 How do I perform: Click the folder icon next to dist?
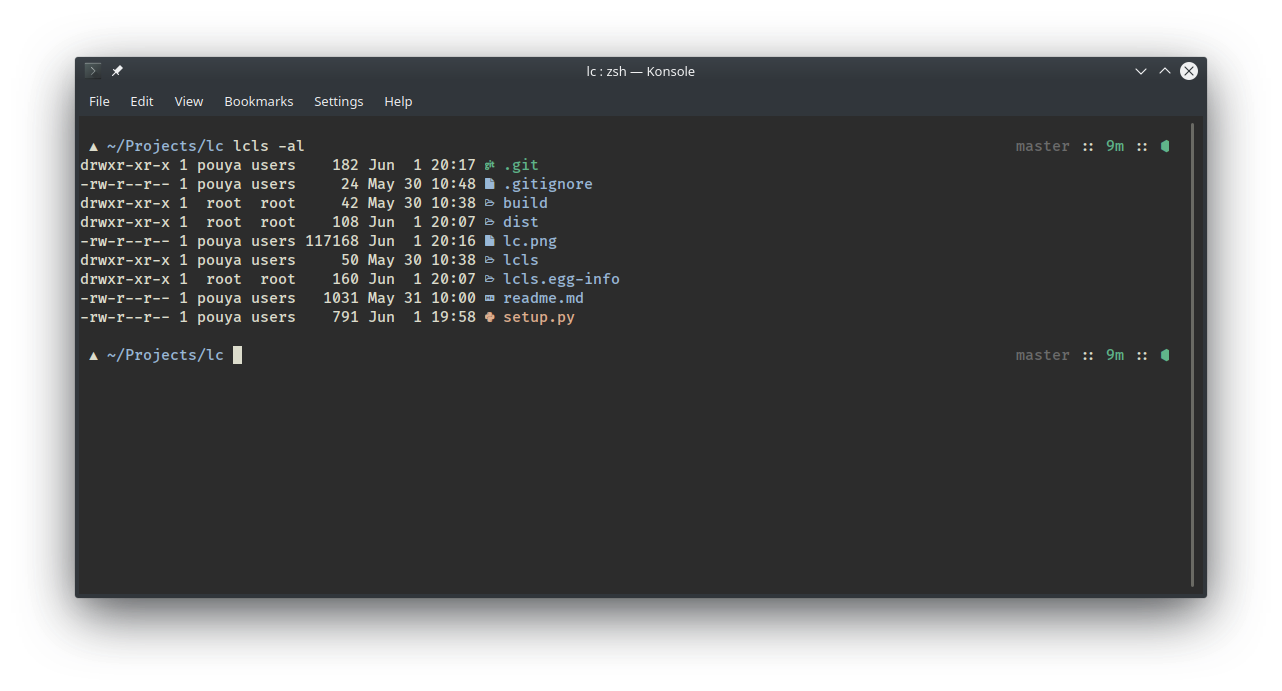(489, 222)
